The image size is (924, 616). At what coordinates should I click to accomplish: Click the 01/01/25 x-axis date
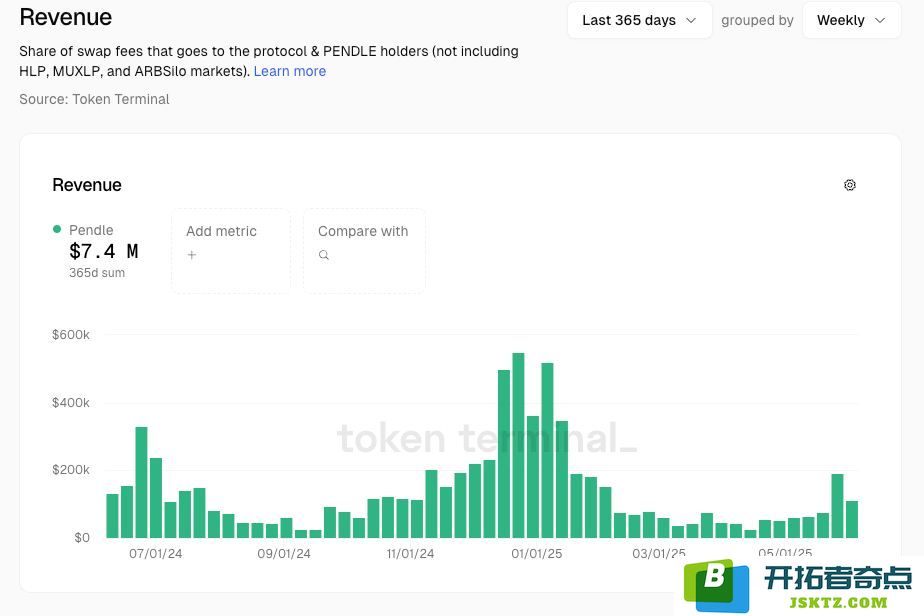point(536,554)
